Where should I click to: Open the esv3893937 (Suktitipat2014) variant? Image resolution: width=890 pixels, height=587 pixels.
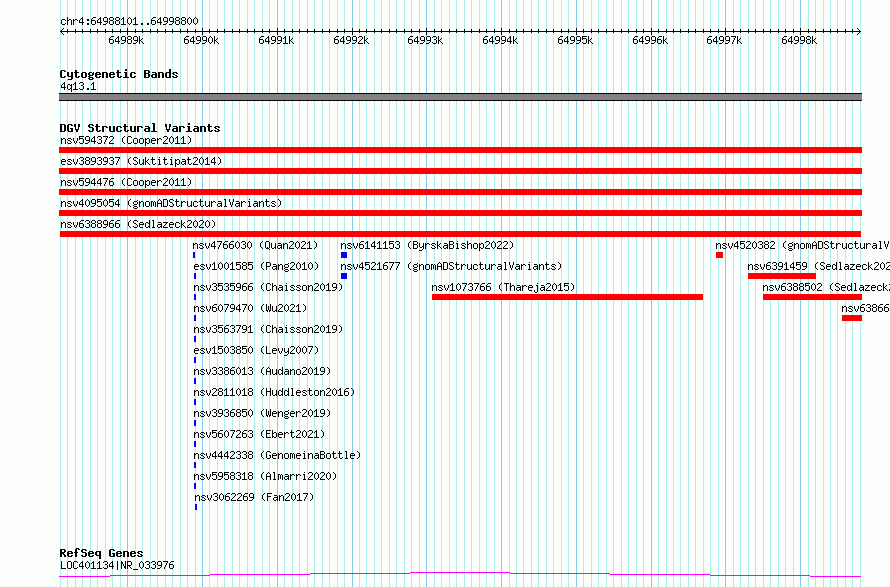(141, 161)
